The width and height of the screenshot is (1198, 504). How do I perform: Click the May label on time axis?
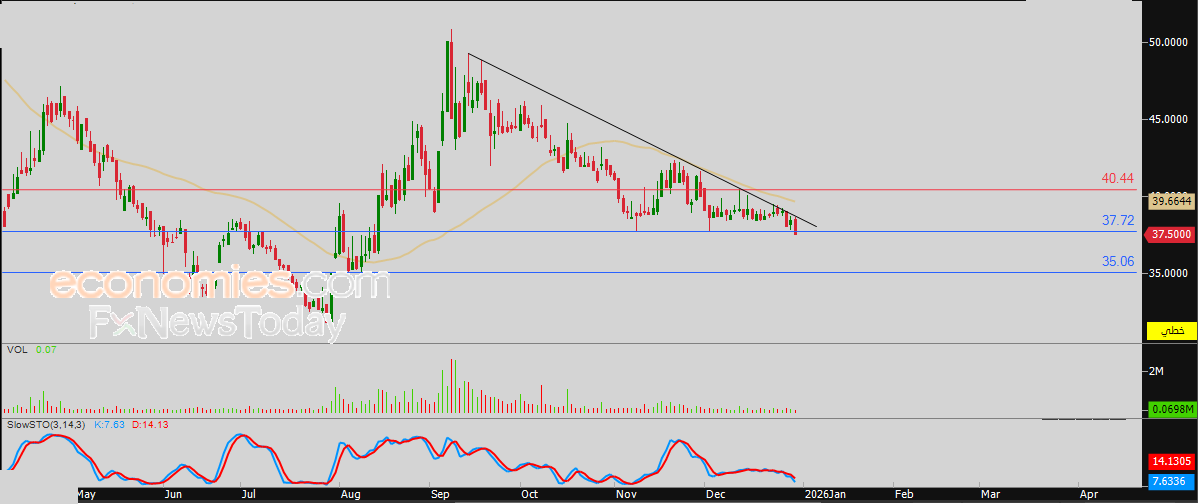click(86, 494)
